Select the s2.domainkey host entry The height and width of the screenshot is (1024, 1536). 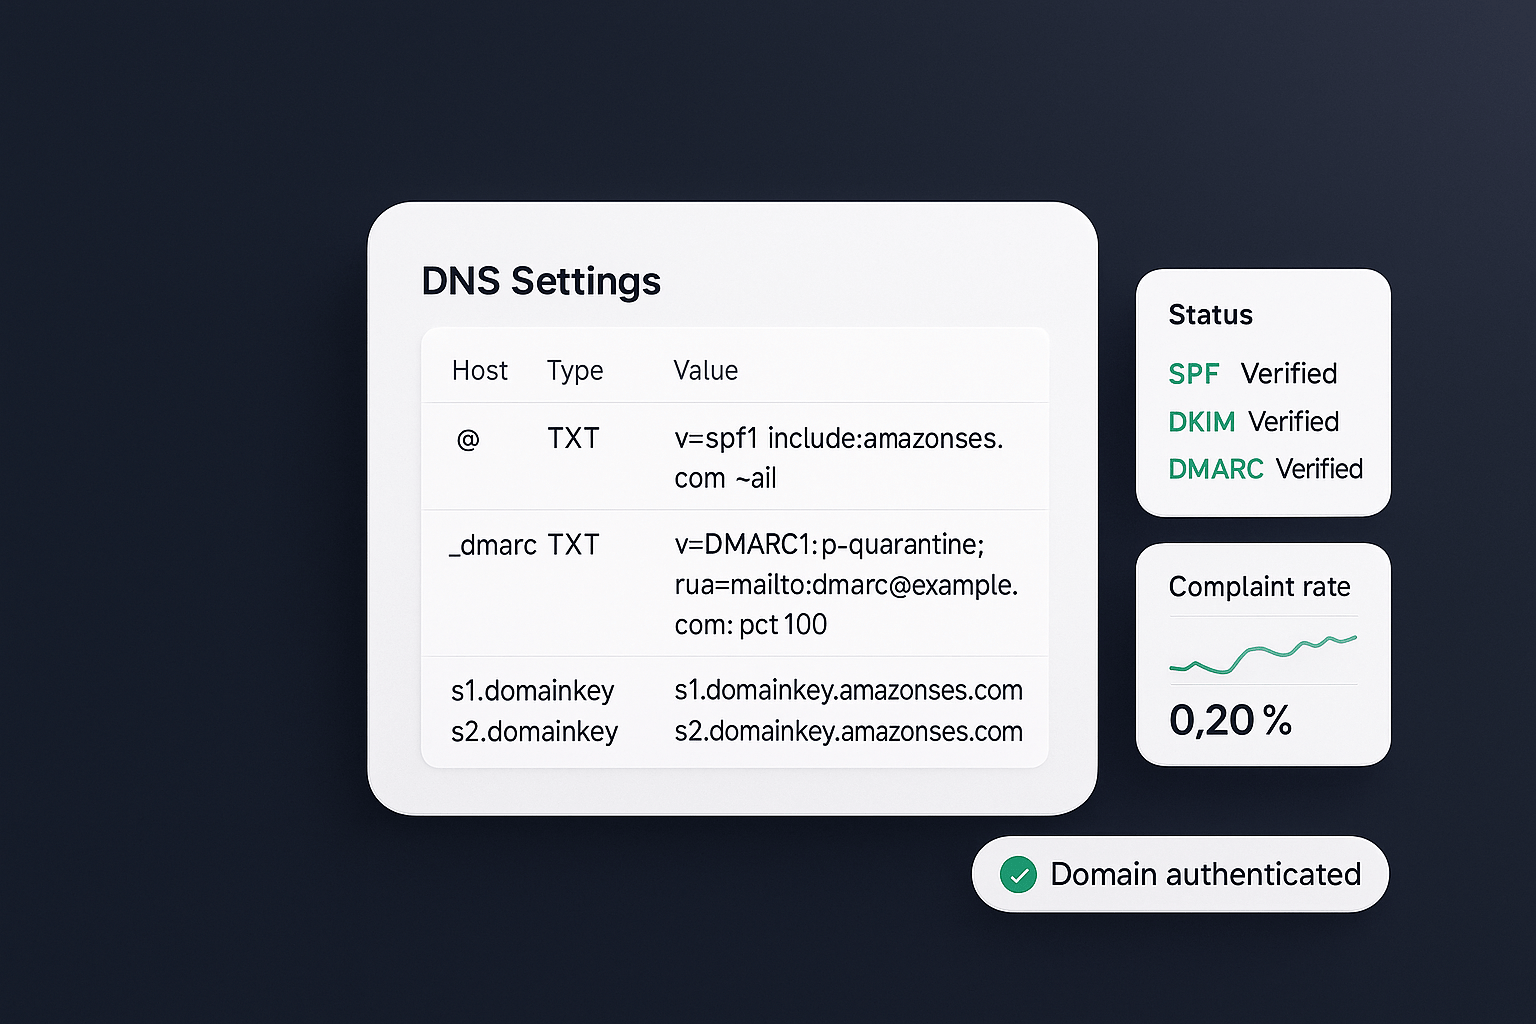click(534, 732)
